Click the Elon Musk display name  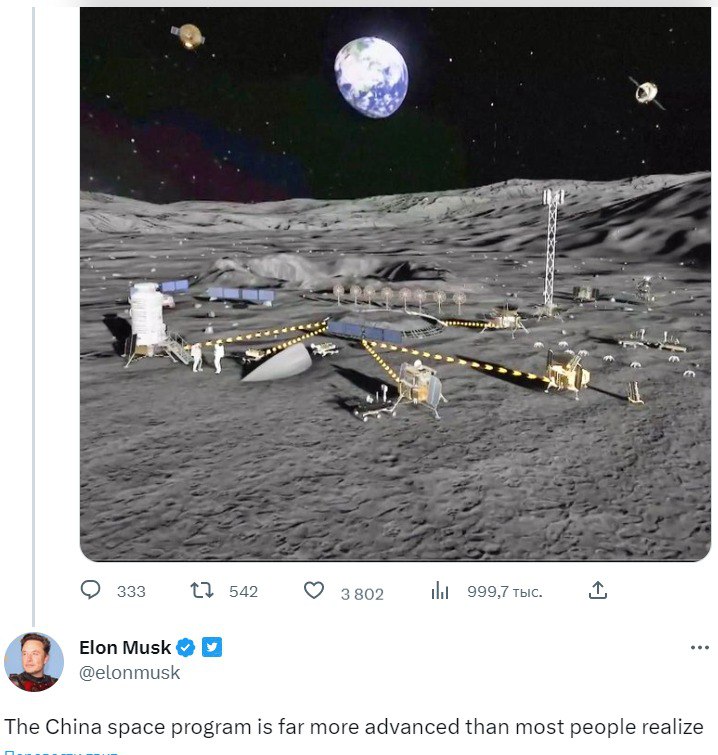tap(125, 648)
